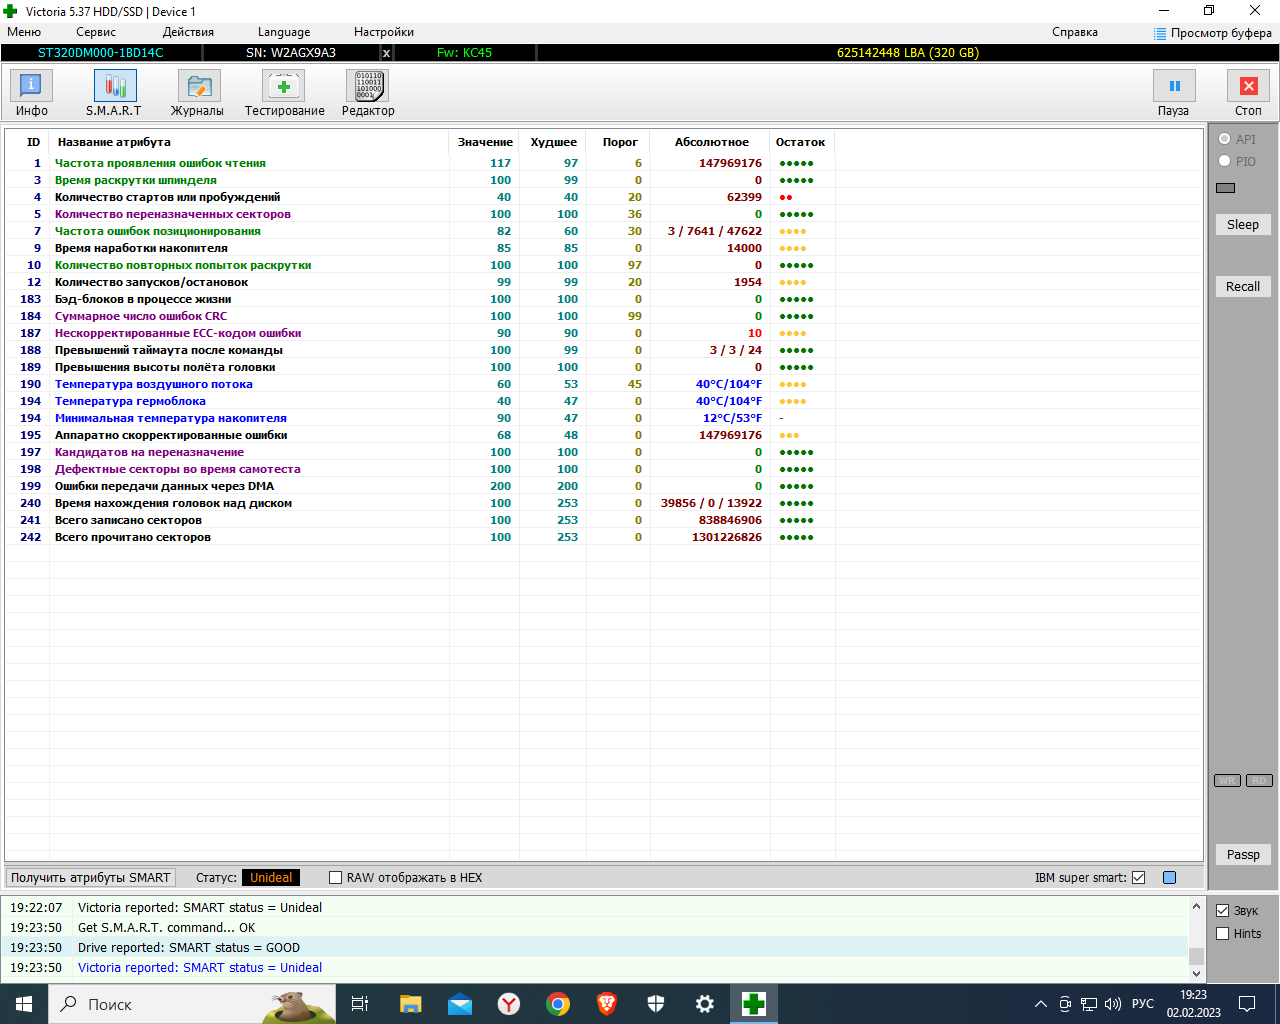Screen dimensions: 1280x1024
Task: Open the volume control in tray
Action: click(1113, 1004)
